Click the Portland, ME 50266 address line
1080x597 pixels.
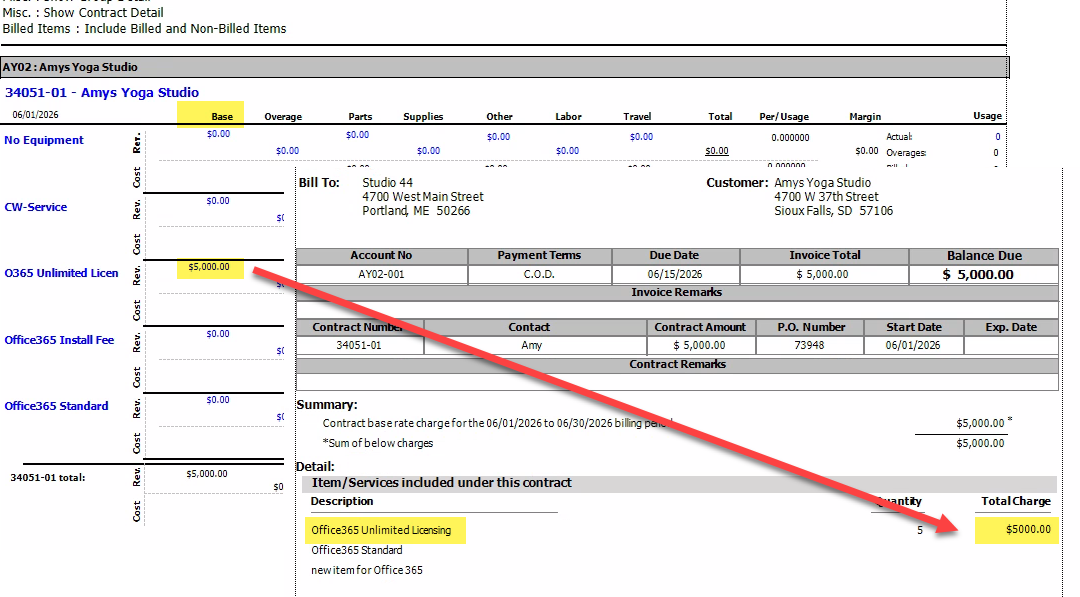(x=416, y=211)
